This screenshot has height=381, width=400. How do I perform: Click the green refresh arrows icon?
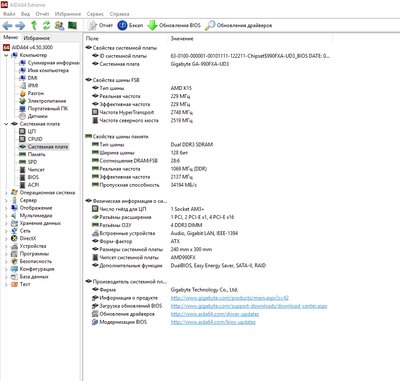(46, 25)
